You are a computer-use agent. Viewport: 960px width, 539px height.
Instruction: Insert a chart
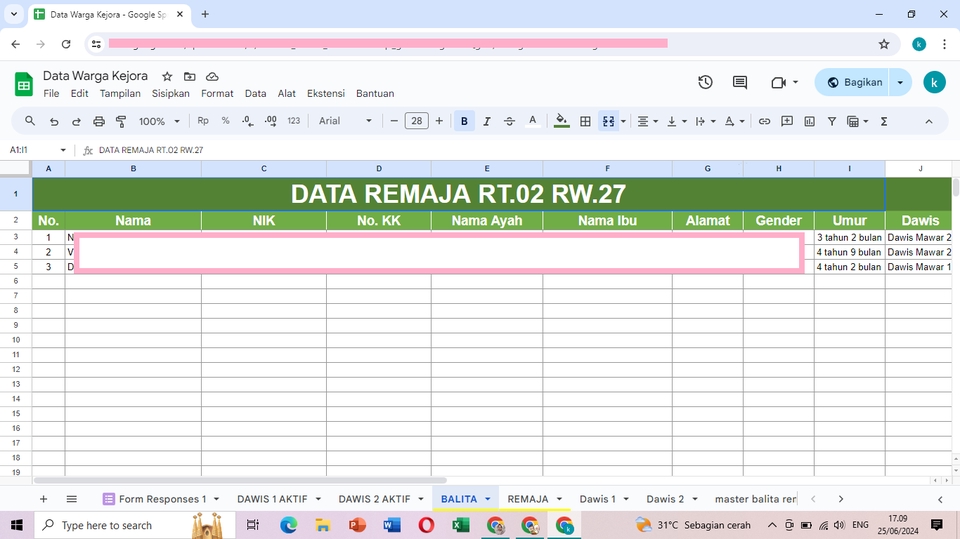point(809,121)
